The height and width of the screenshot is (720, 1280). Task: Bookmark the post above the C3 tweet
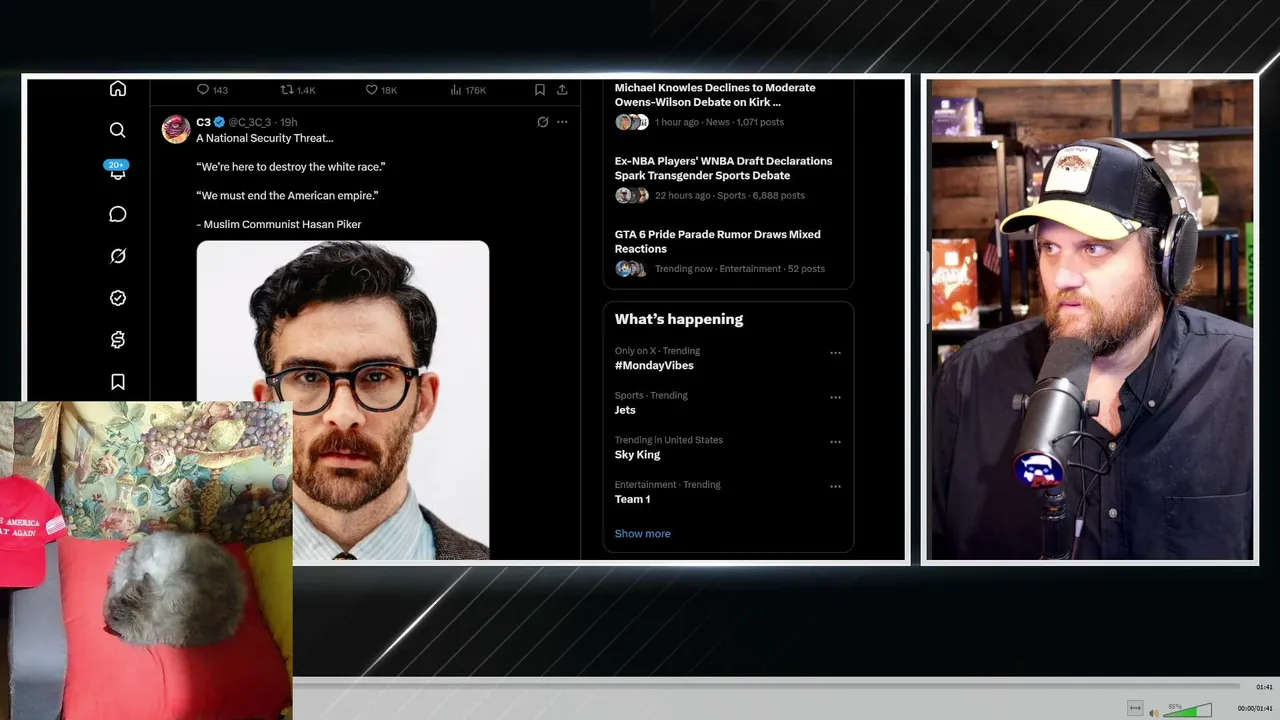[x=540, y=90]
